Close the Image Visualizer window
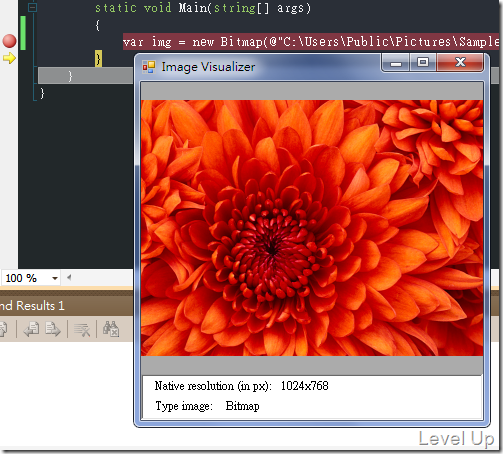The image size is (503, 454). point(460,62)
